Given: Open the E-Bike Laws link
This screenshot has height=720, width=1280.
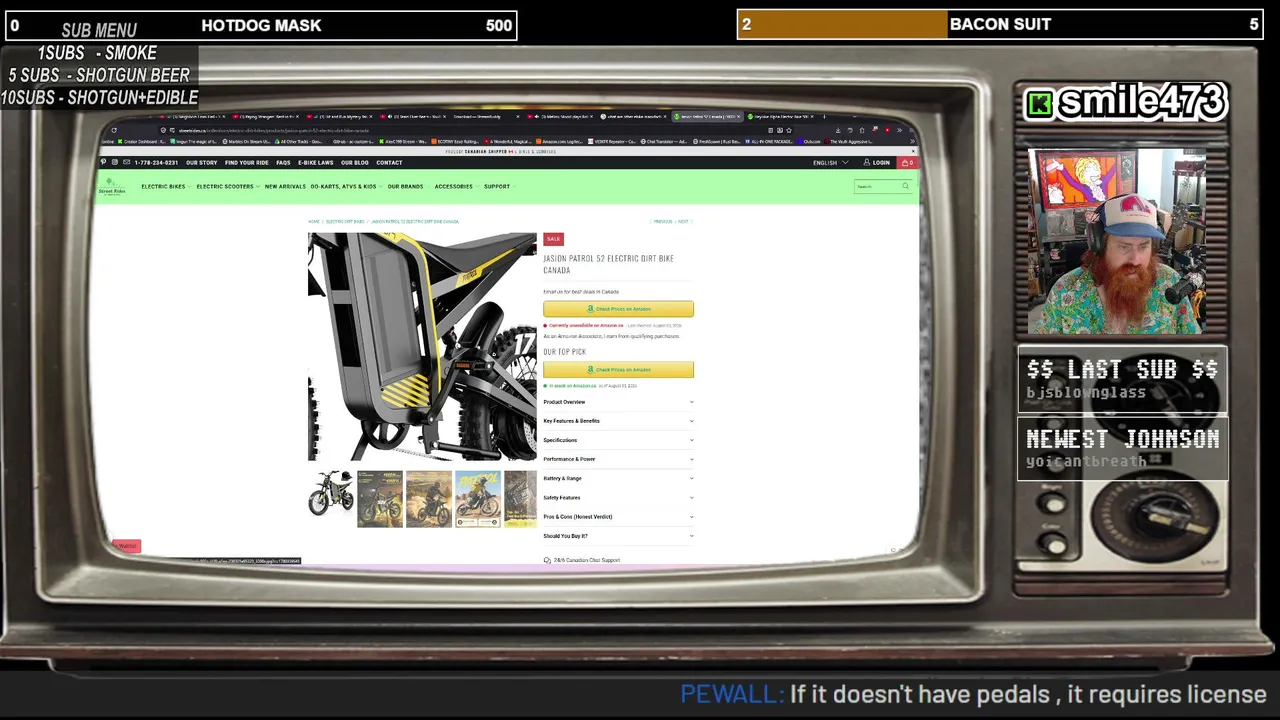Looking at the screenshot, I should [x=315, y=163].
